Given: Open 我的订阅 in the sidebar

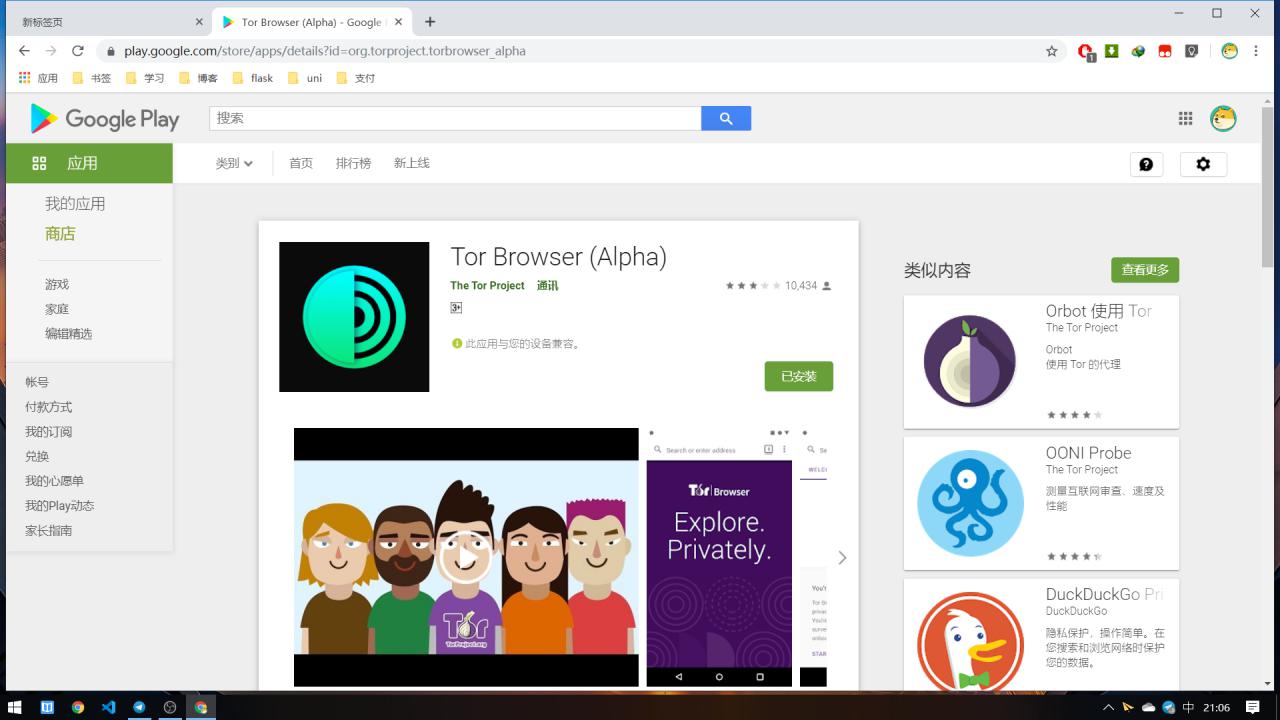Looking at the screenshot, I should tap(49, 432).
